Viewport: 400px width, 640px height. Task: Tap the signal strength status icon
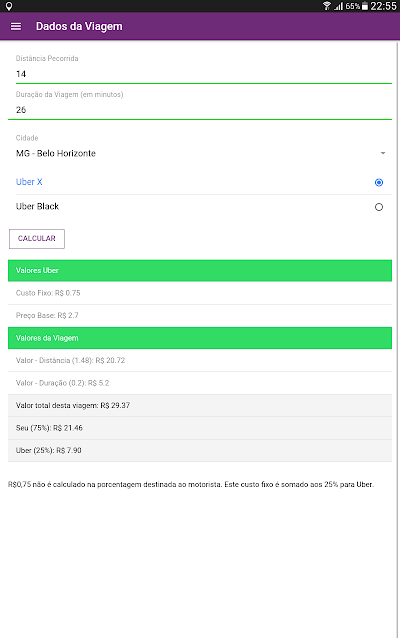pyautogui.click(x=338, y=6)
